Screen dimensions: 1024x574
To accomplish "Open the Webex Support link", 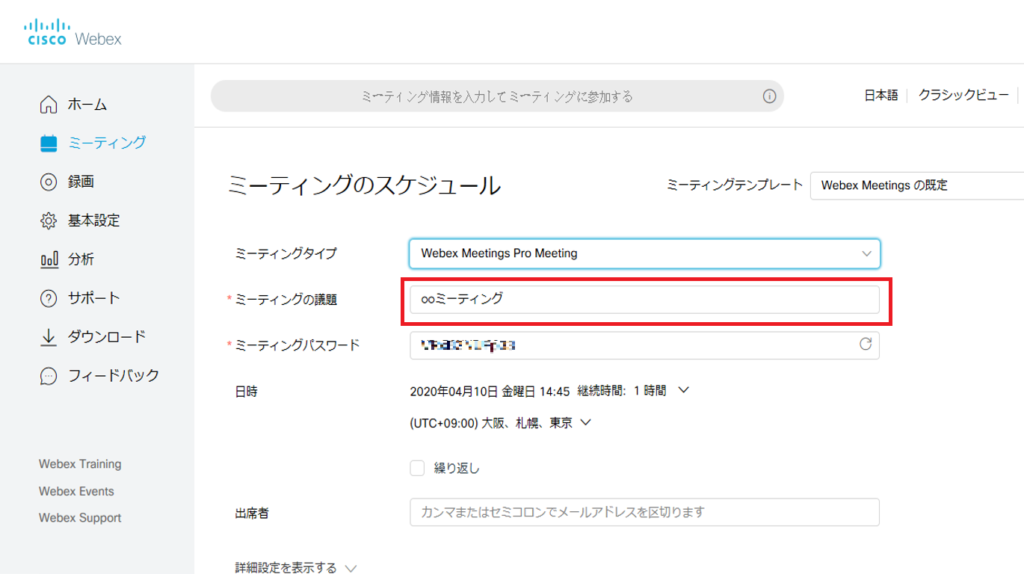I will point(80,518).
